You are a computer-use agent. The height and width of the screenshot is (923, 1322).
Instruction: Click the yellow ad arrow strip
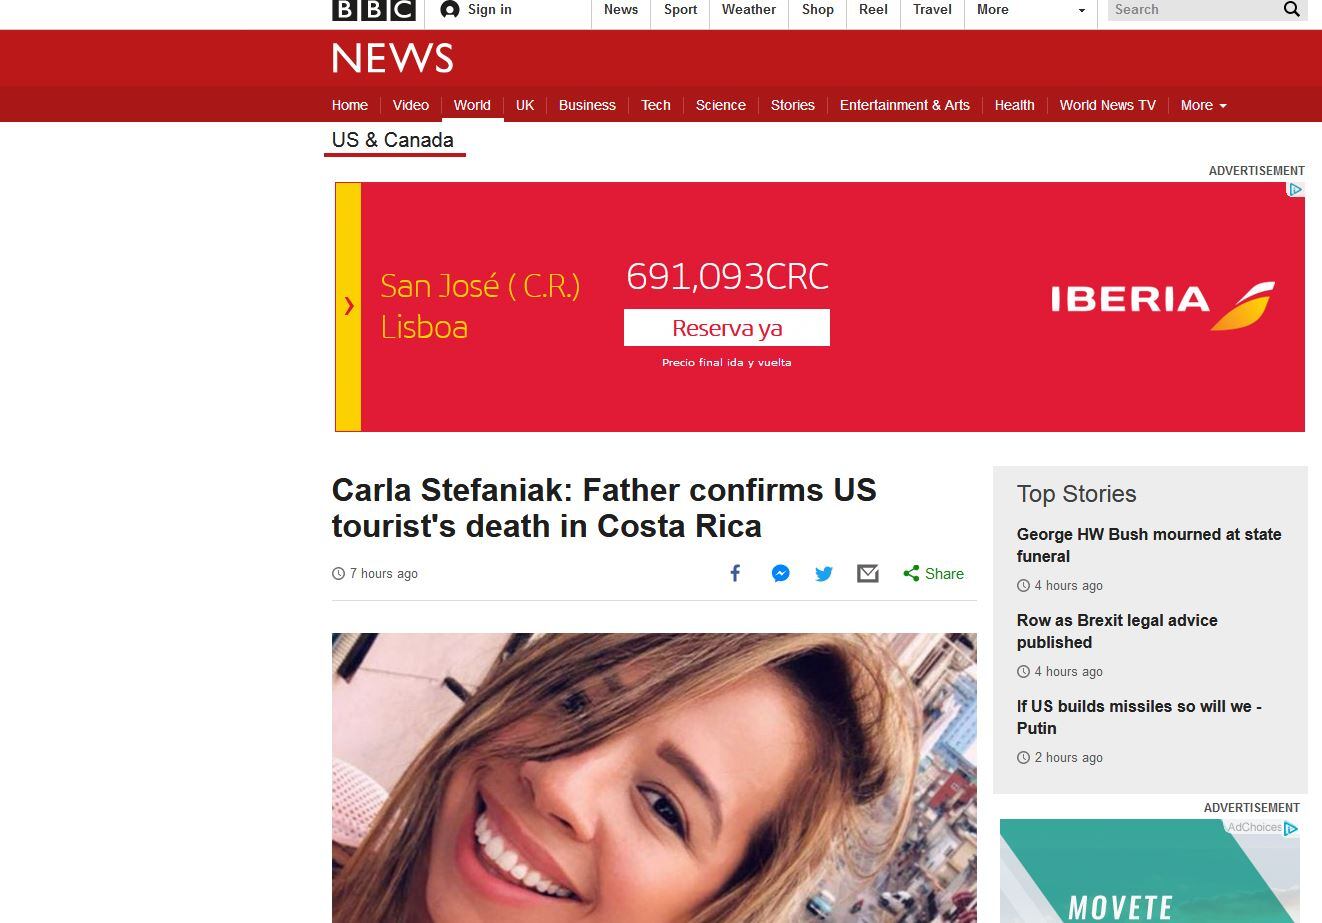click(348, 306)
